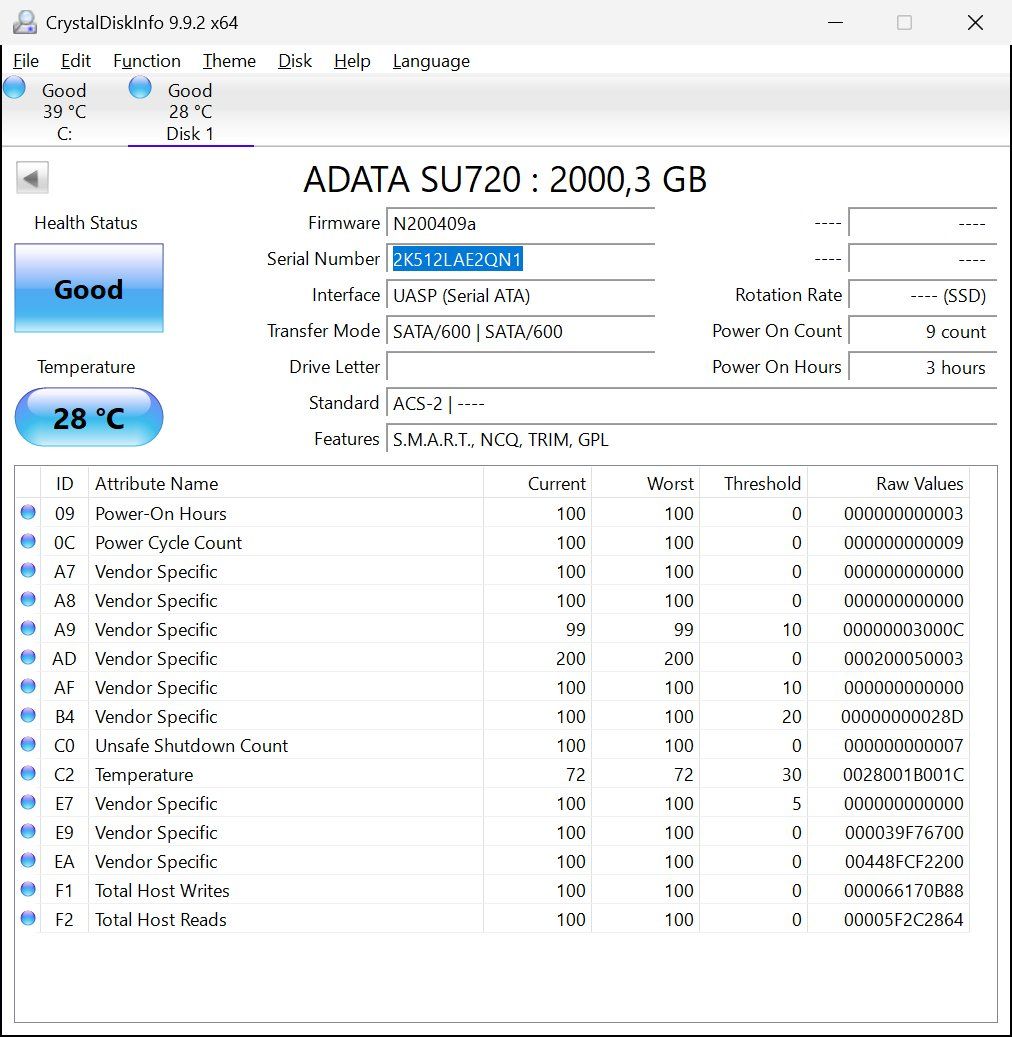
Task: Open the Edit menu
Action: click(75, 61)
